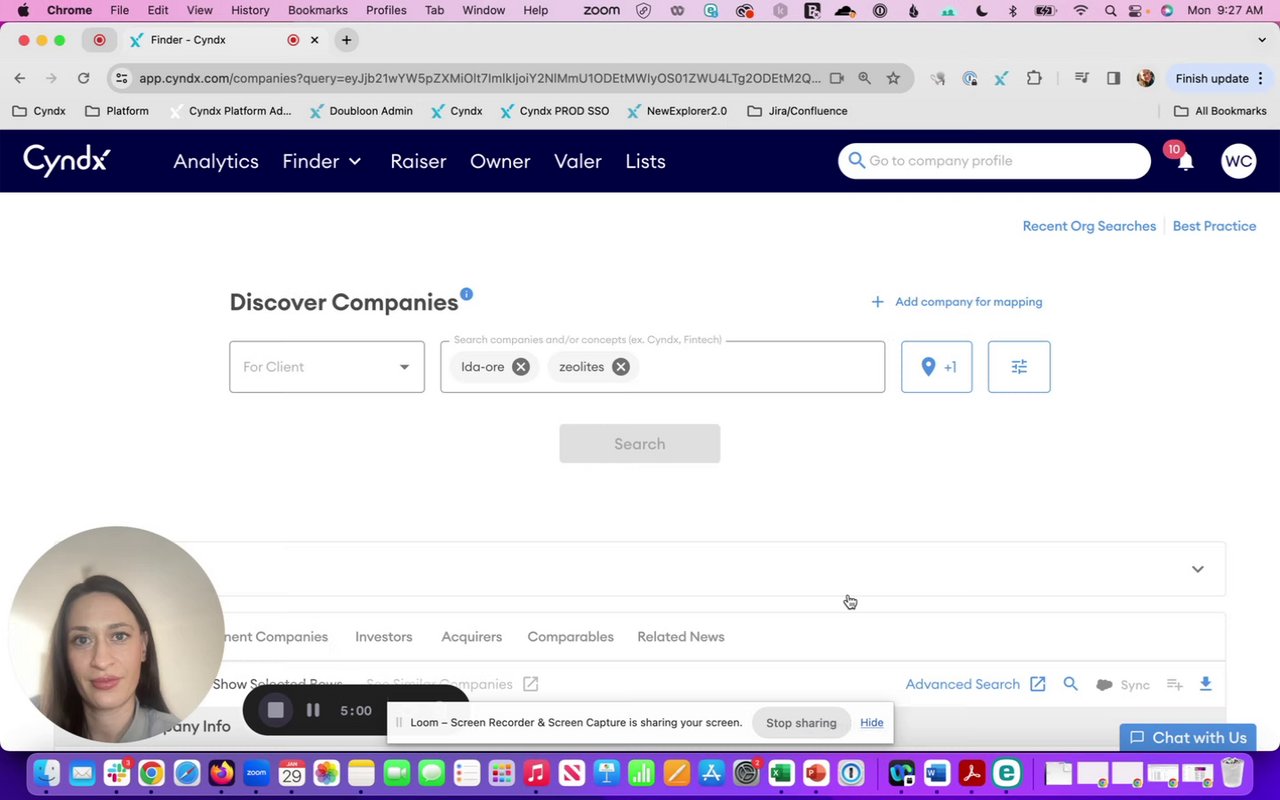
Task: Open the Chrome History menu
Action: [250, 10]
